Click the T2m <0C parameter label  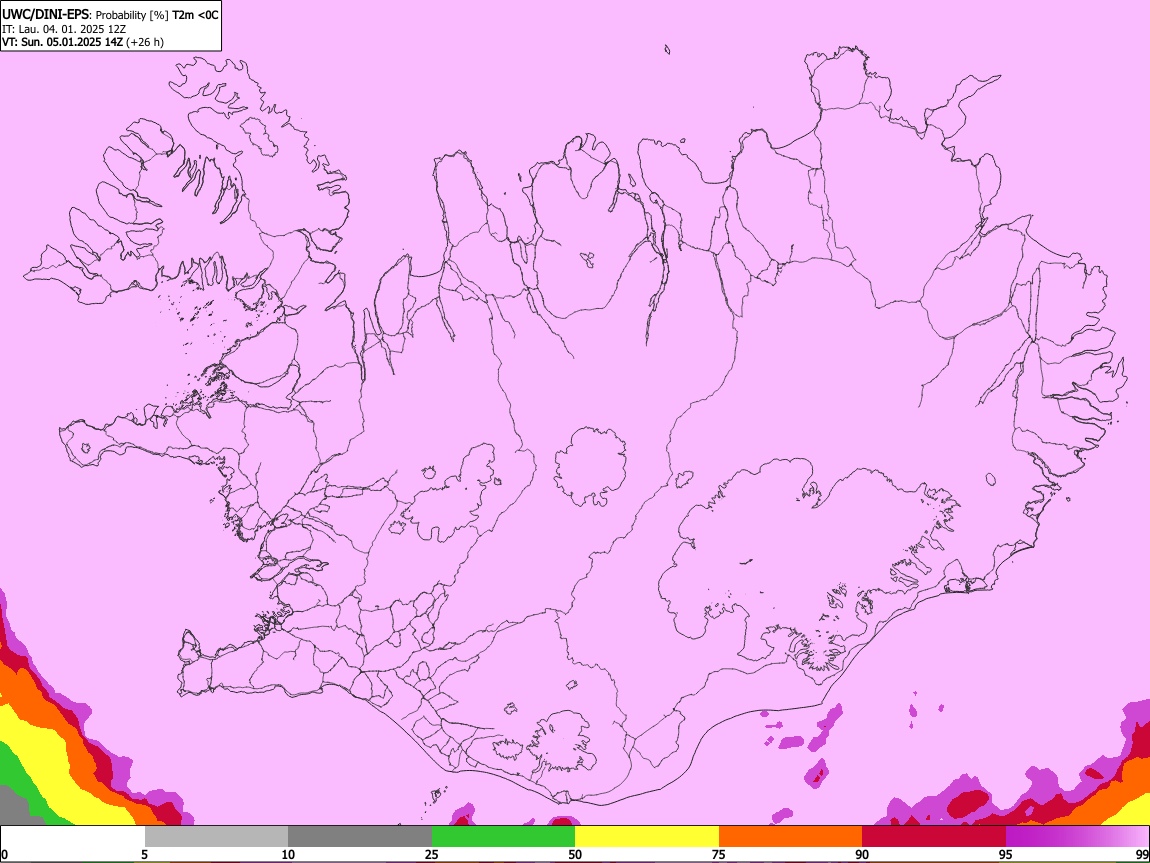[x=195, y=15]
